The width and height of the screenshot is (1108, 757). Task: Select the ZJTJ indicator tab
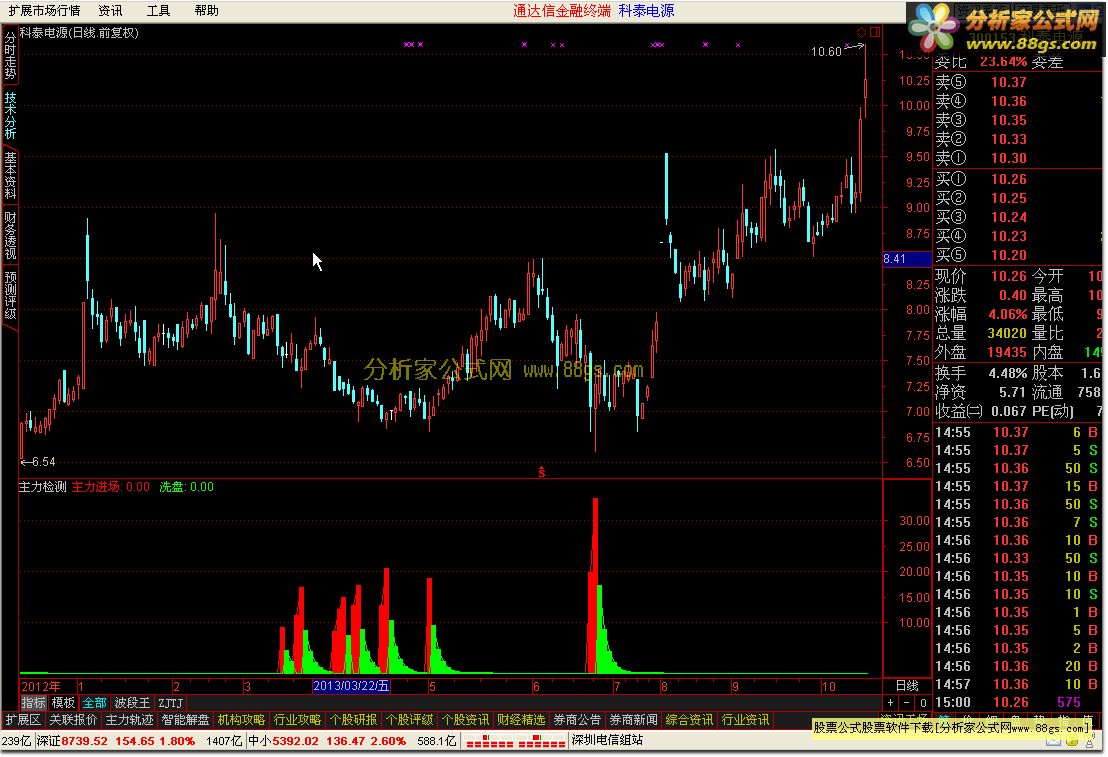point(170,703)
